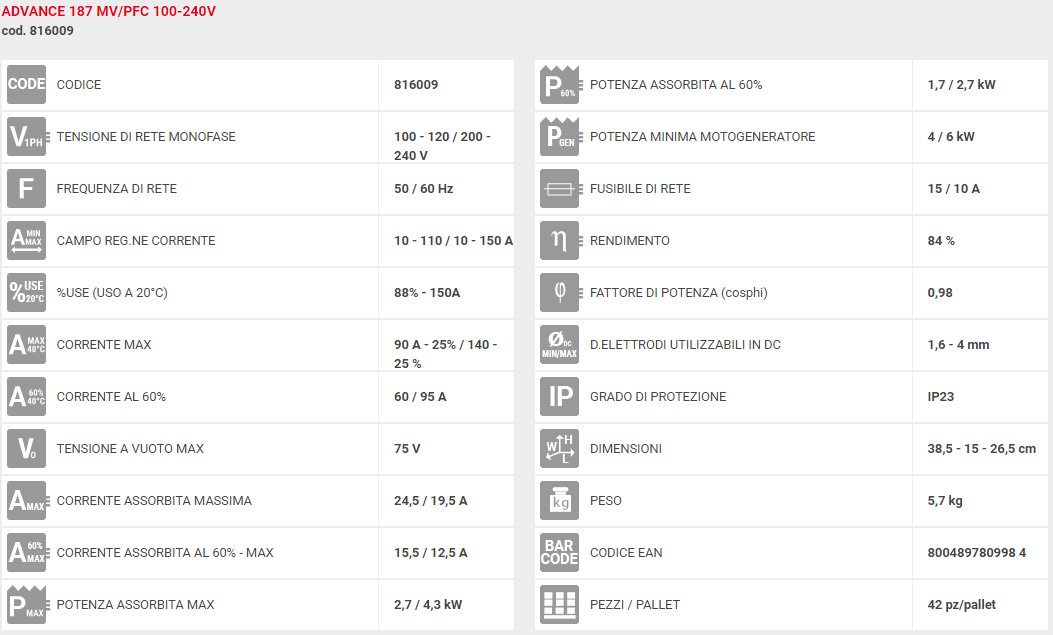This screenshot has height=635, width=1053.
Task: Select the '1,6 - 4 mm' electrode value
Action: pyautogui.click(x=958, y=345)
